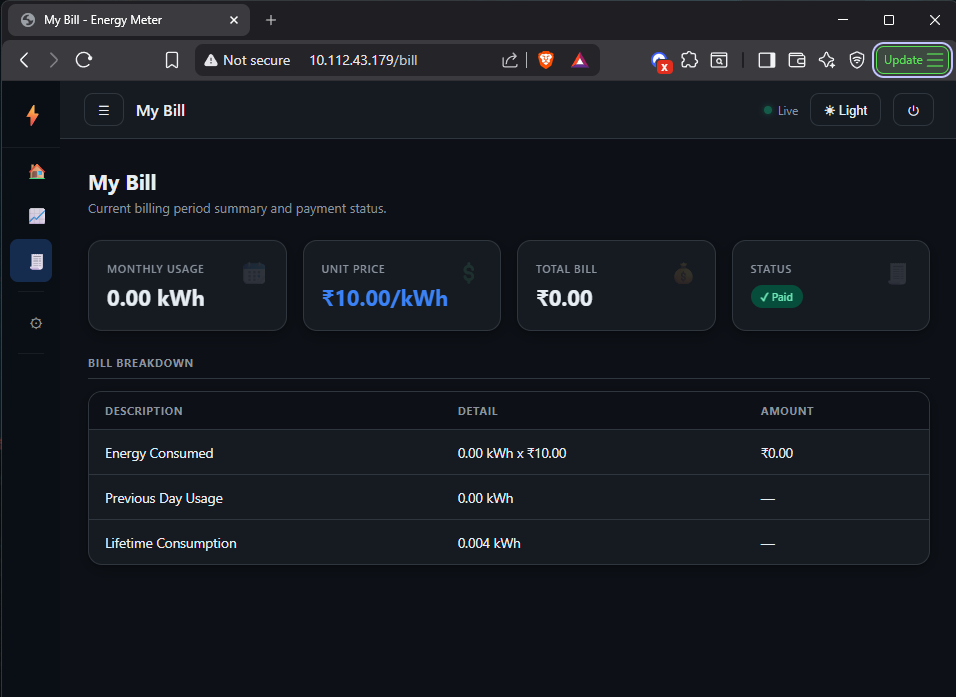Click the green Update menu button
The width and height of the screenshot is (956, 697).
tap(911, 60)
